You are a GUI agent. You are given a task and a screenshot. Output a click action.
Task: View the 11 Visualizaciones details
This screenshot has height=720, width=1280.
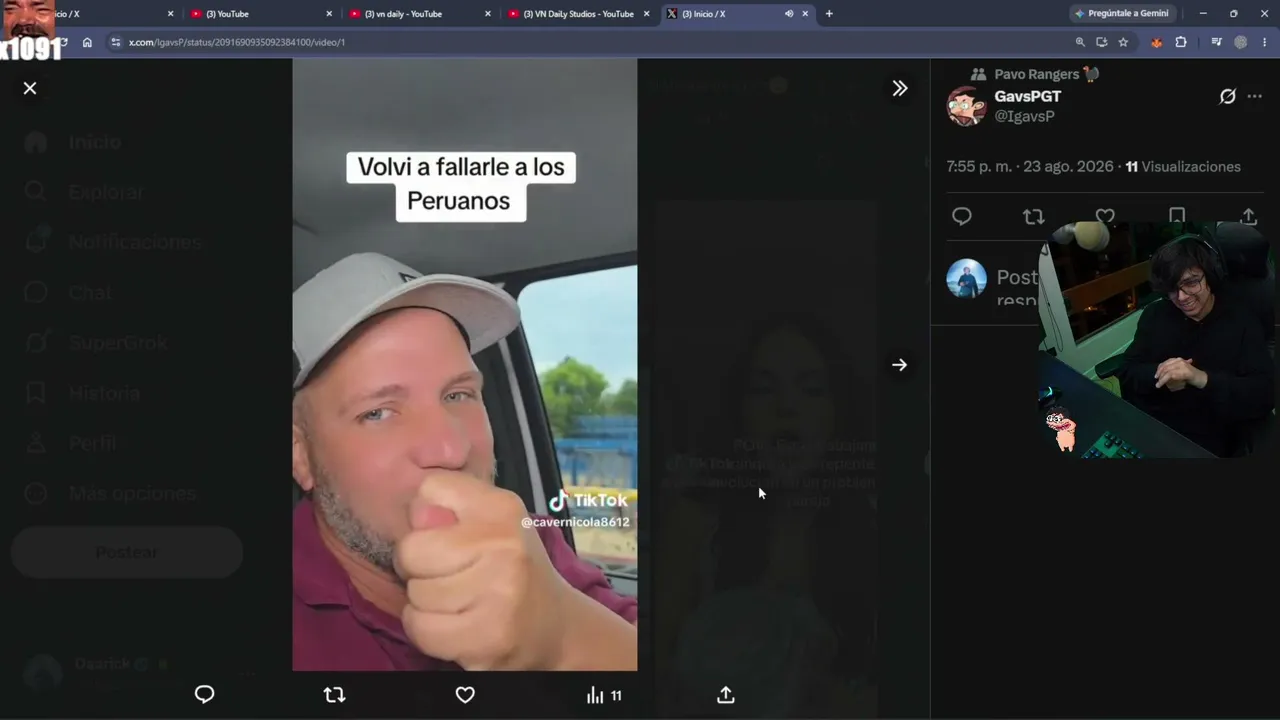(1183, 167)
